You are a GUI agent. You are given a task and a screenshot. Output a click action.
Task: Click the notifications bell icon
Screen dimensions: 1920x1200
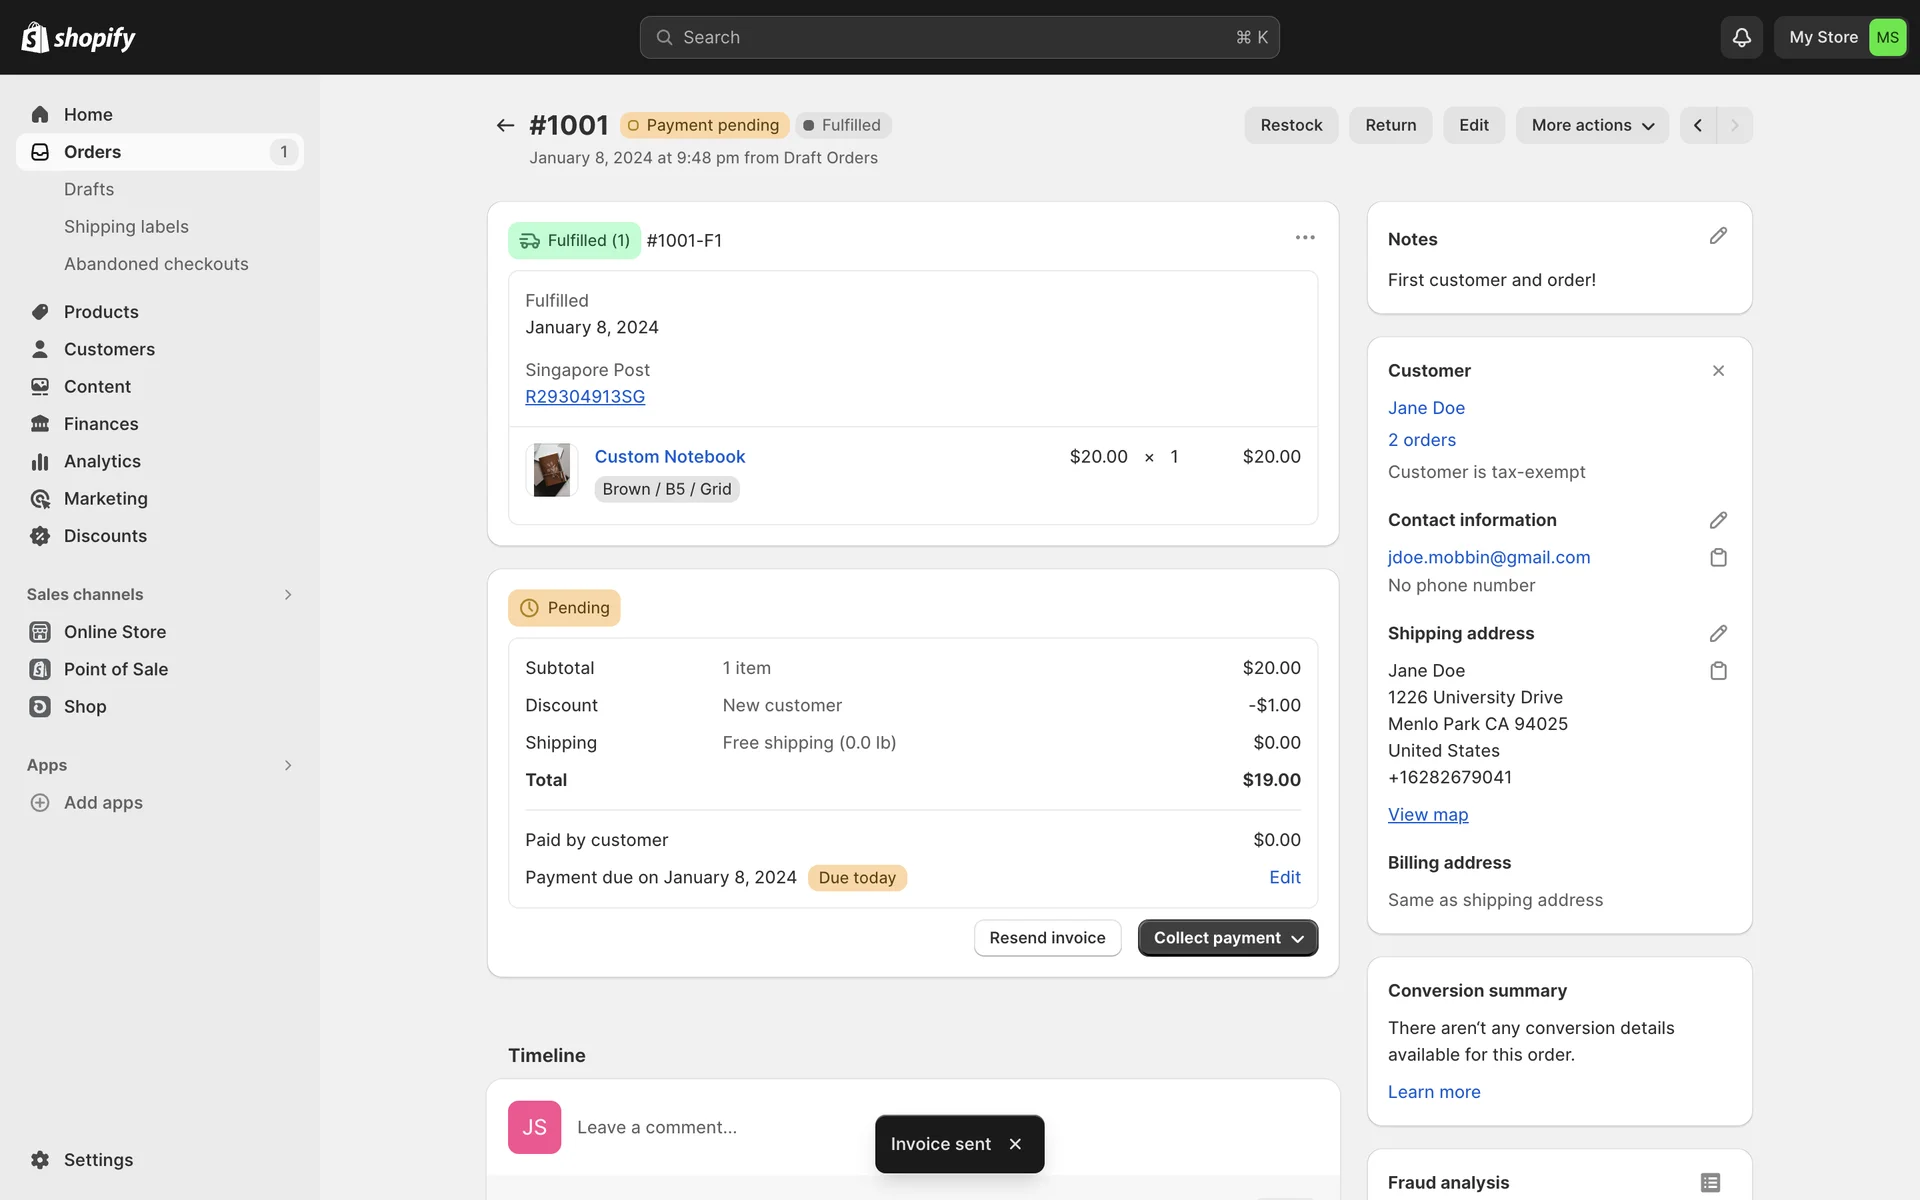coord(1741,37)
